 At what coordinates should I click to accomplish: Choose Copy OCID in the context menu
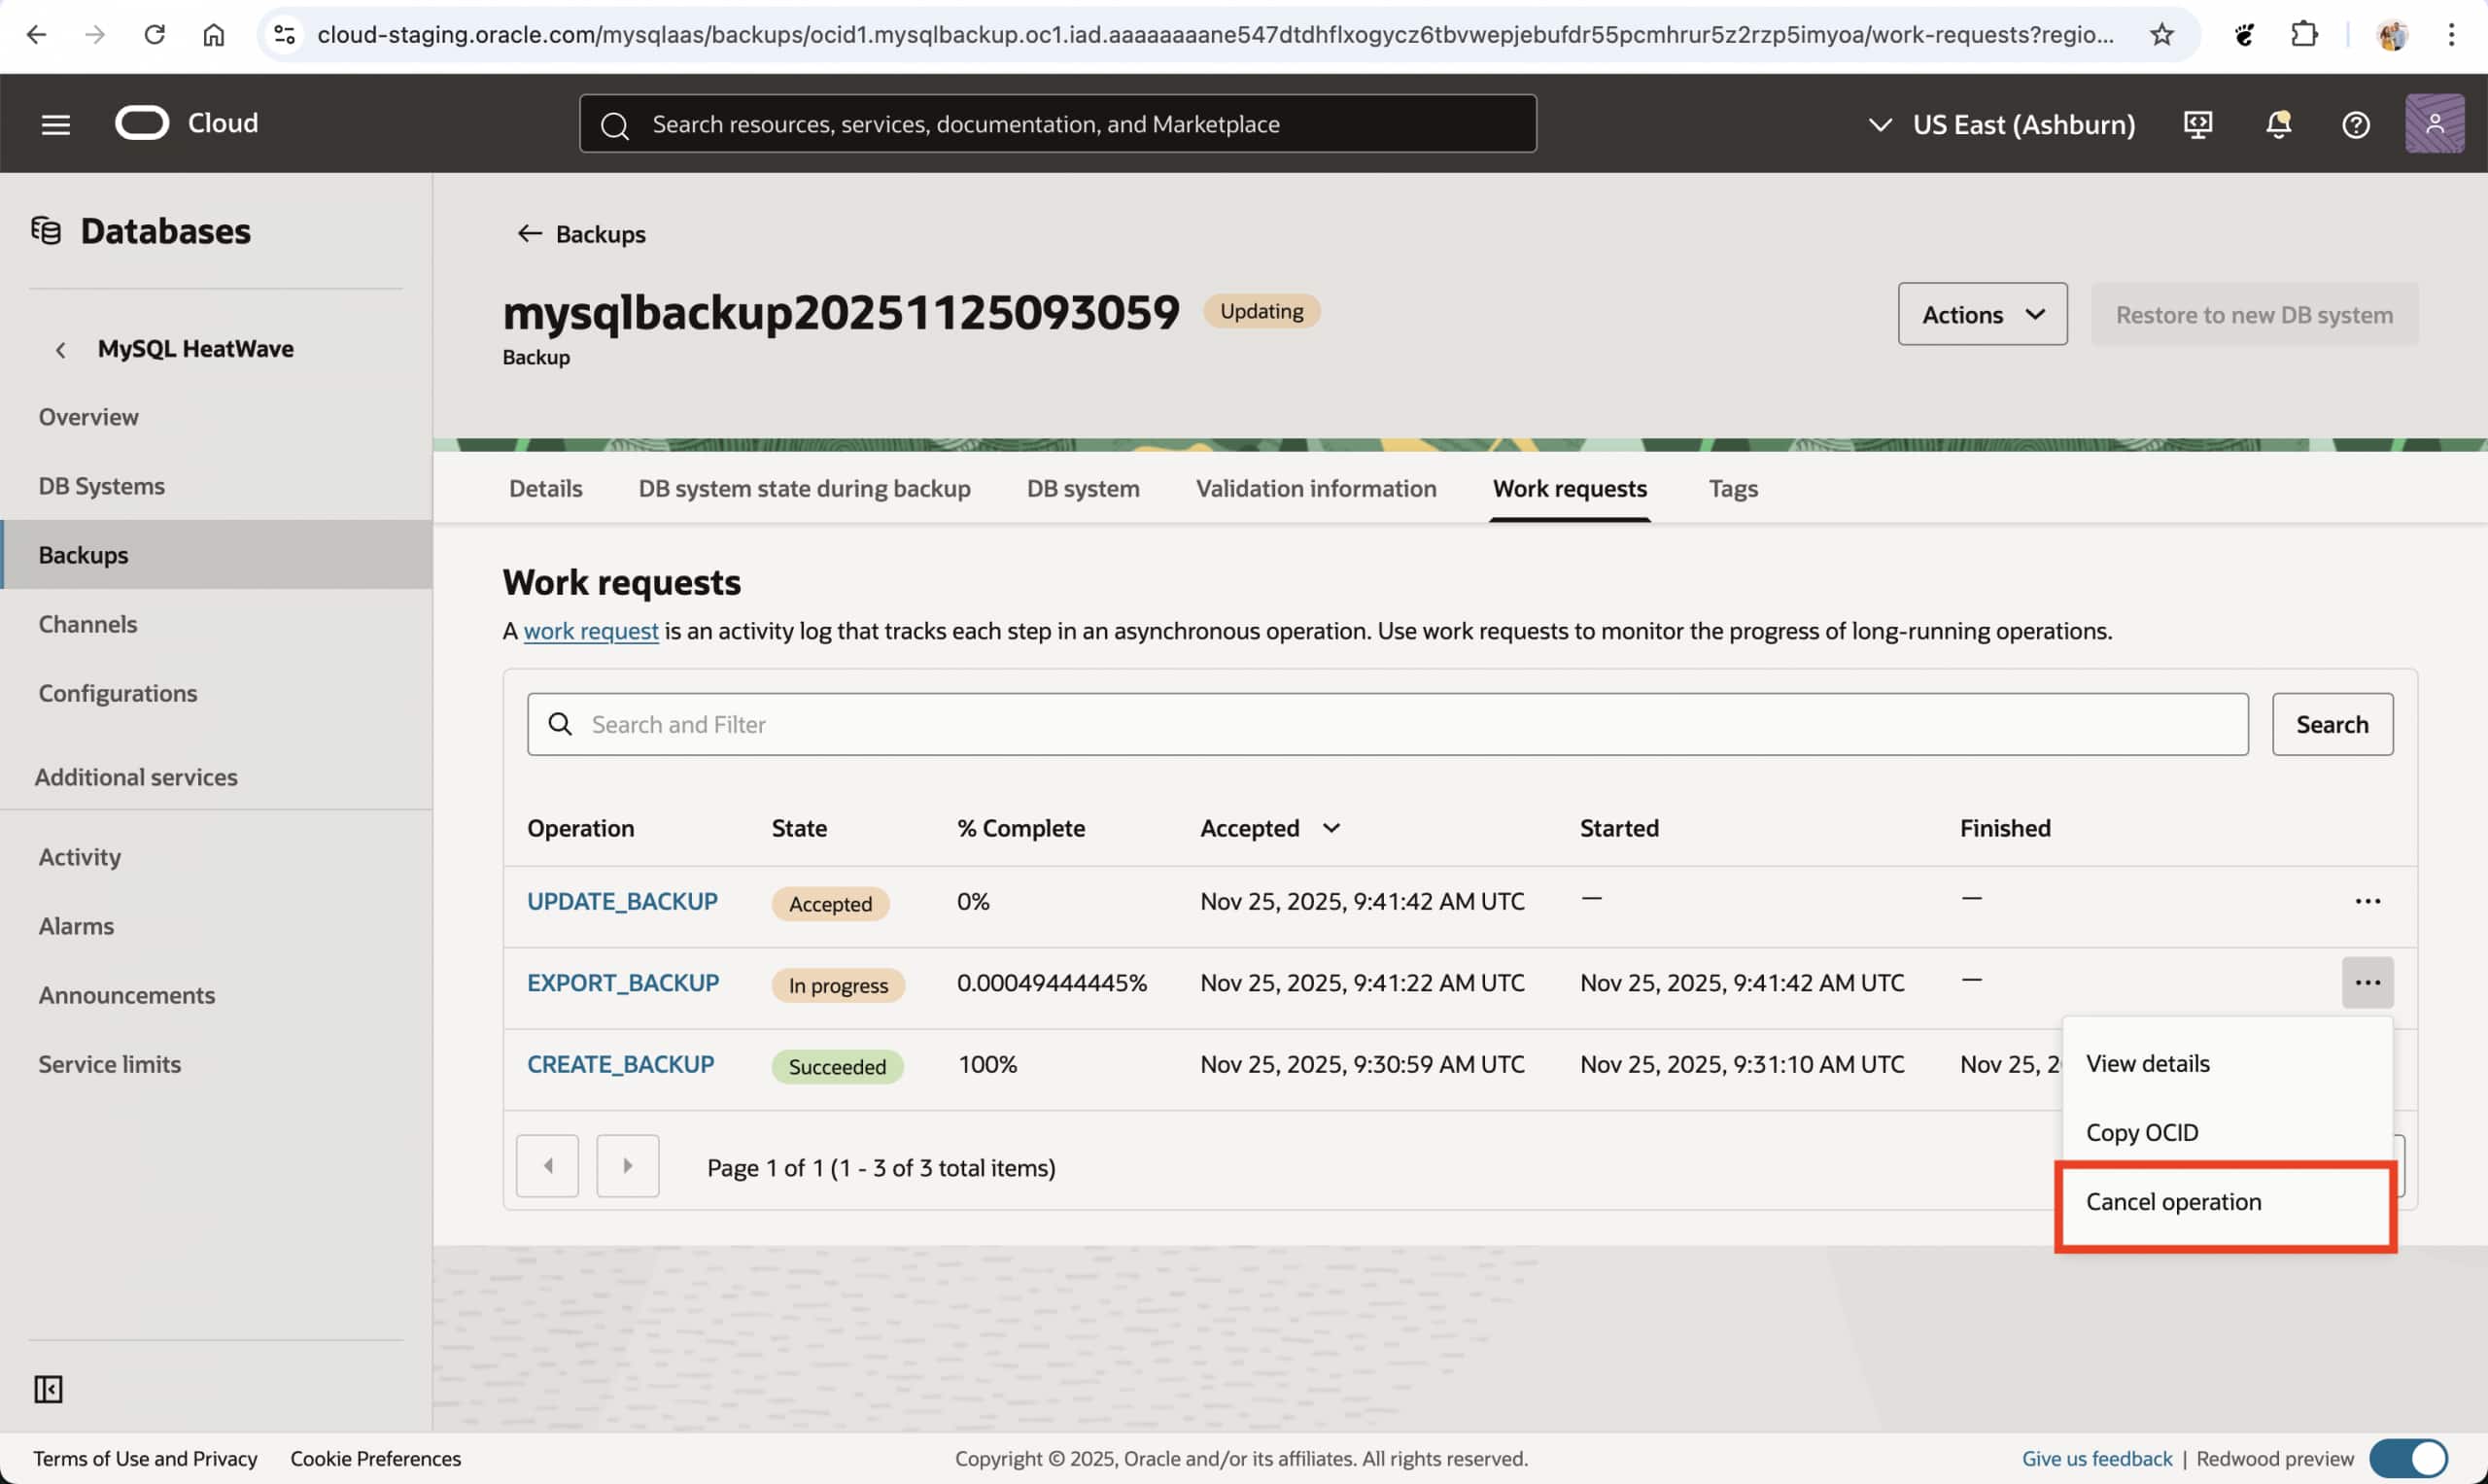coord(2141,1132)
